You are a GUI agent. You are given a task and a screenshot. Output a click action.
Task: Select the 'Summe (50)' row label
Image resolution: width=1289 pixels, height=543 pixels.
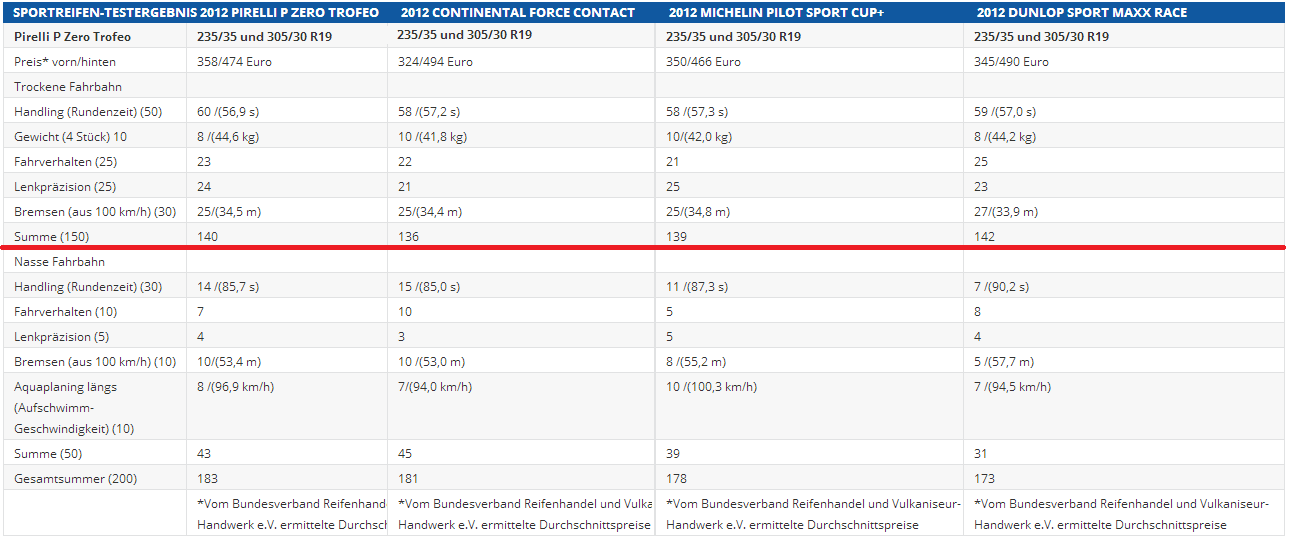pos(48,454)
